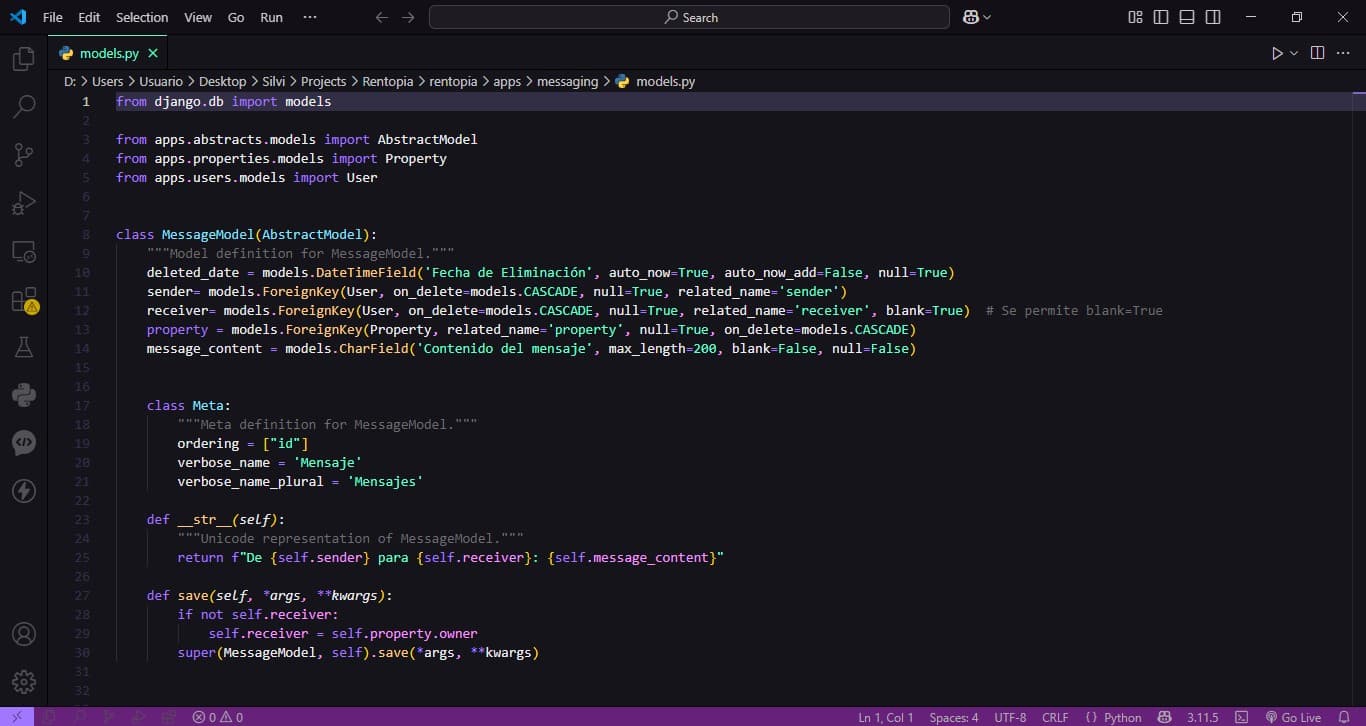The image size is (1366, 726).
Task: Open notifications bell icon
Action: (x=1343, y=717)
